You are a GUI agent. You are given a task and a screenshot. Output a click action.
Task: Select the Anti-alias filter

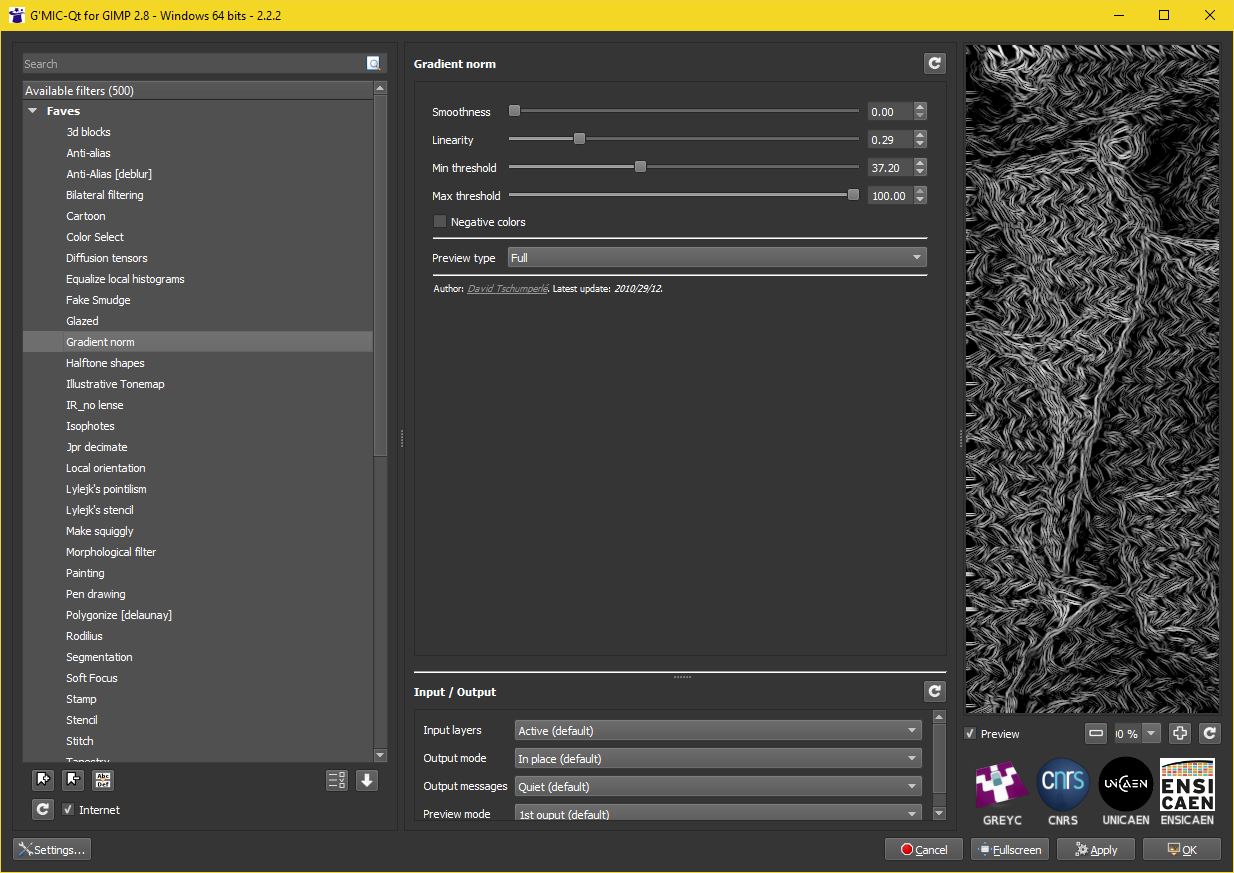pos(88,153)
